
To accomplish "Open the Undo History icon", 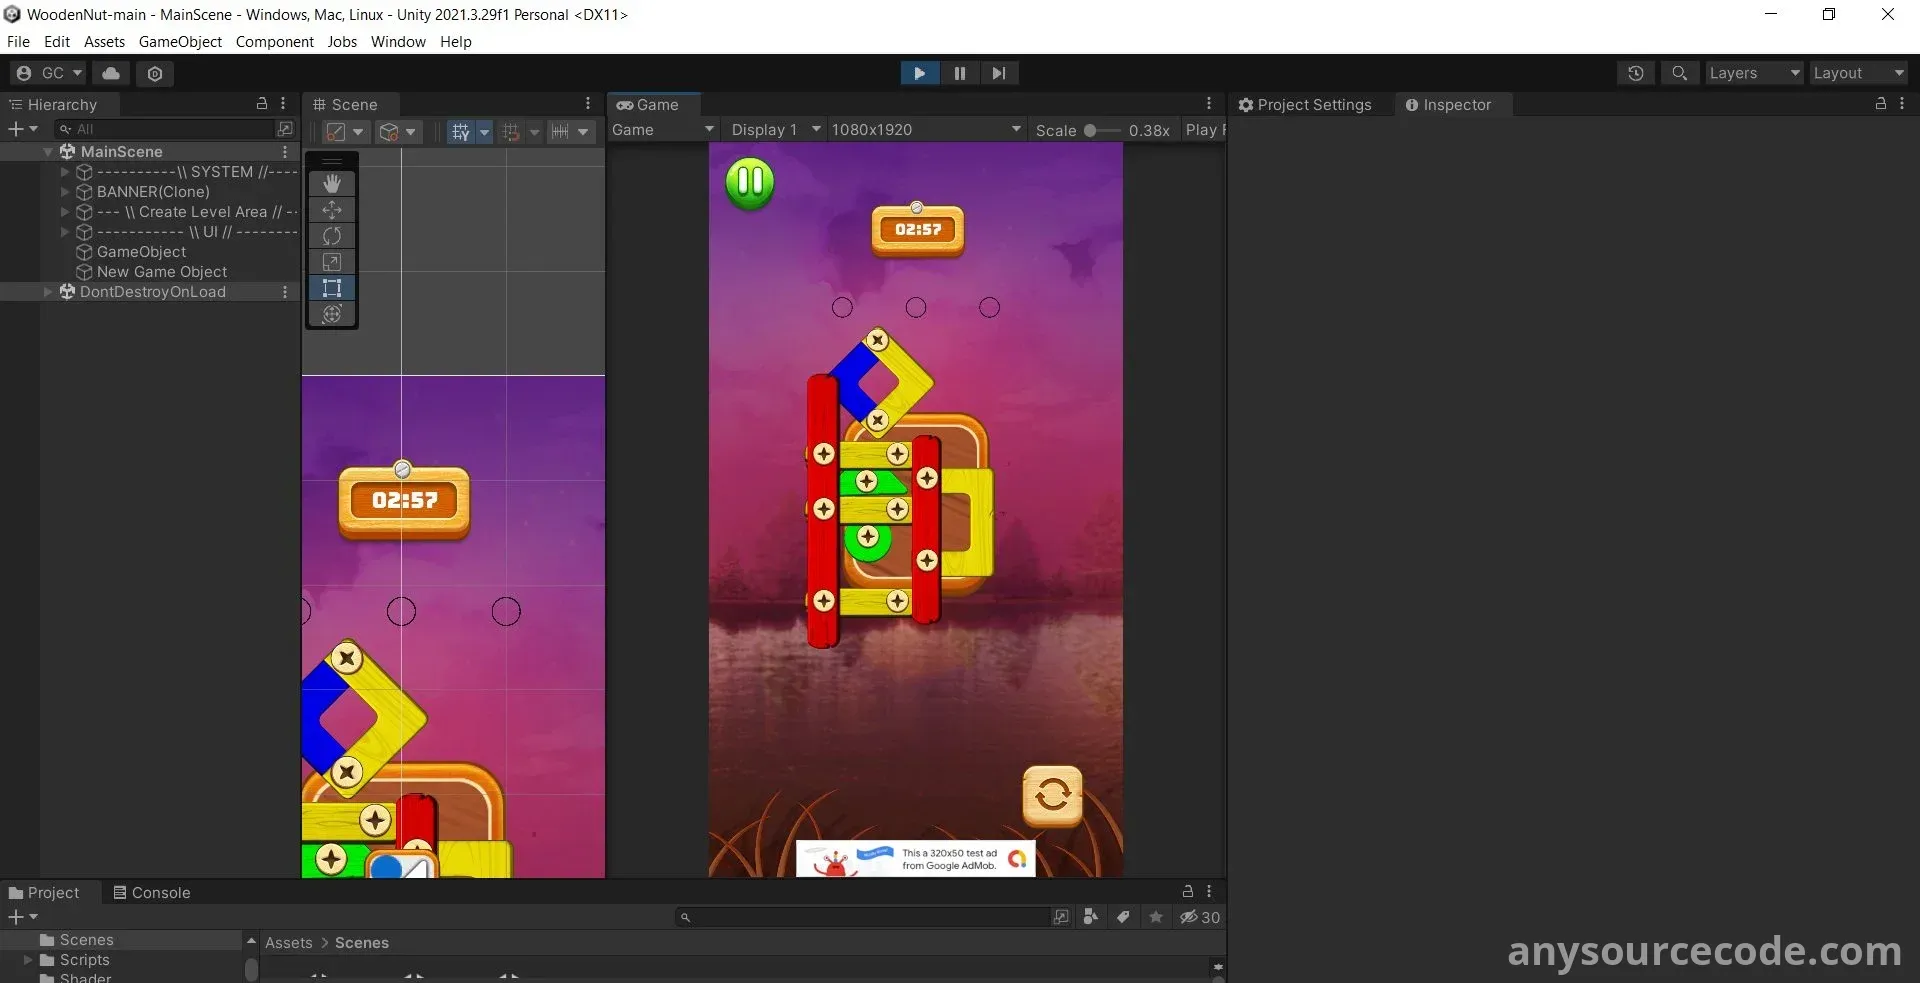I will click(1636, 73).
